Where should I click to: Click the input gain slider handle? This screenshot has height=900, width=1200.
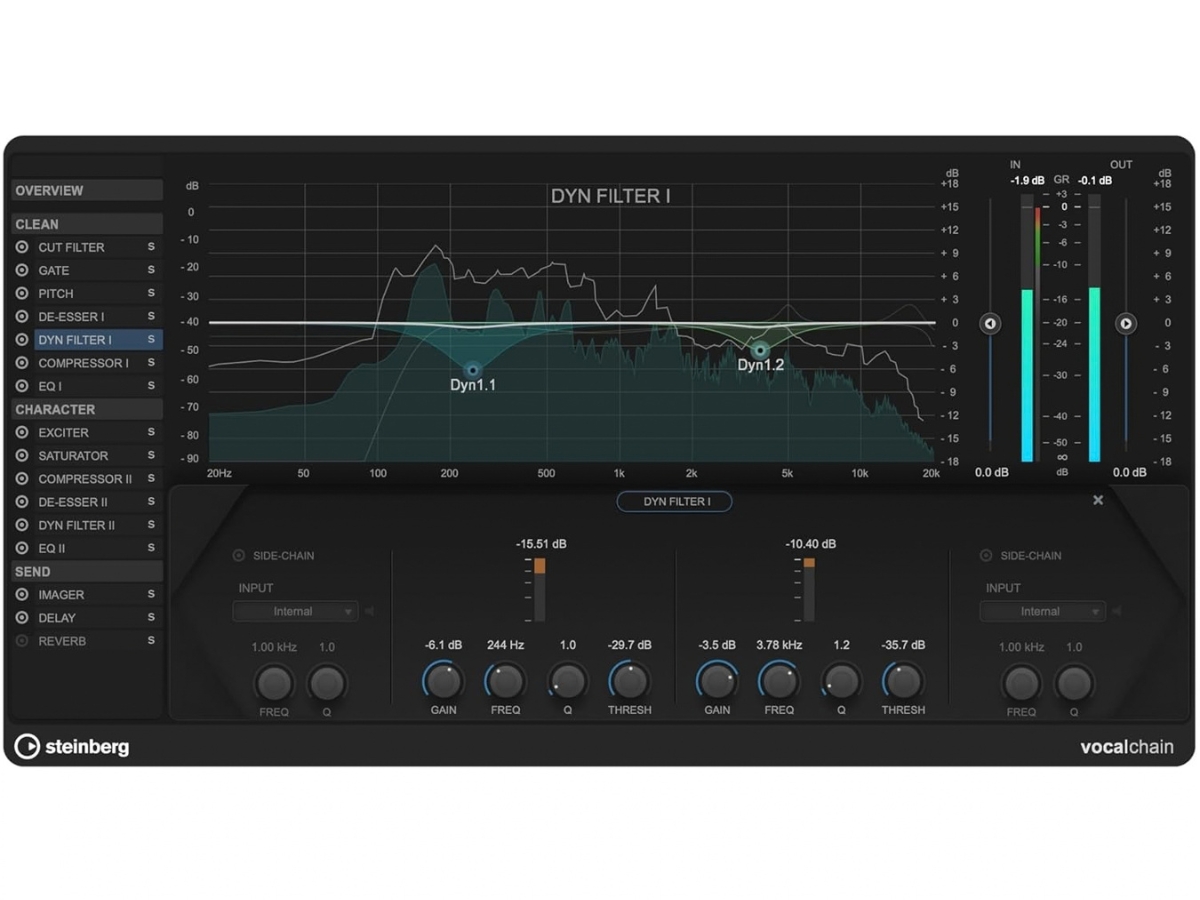click(x=990, y=323)
